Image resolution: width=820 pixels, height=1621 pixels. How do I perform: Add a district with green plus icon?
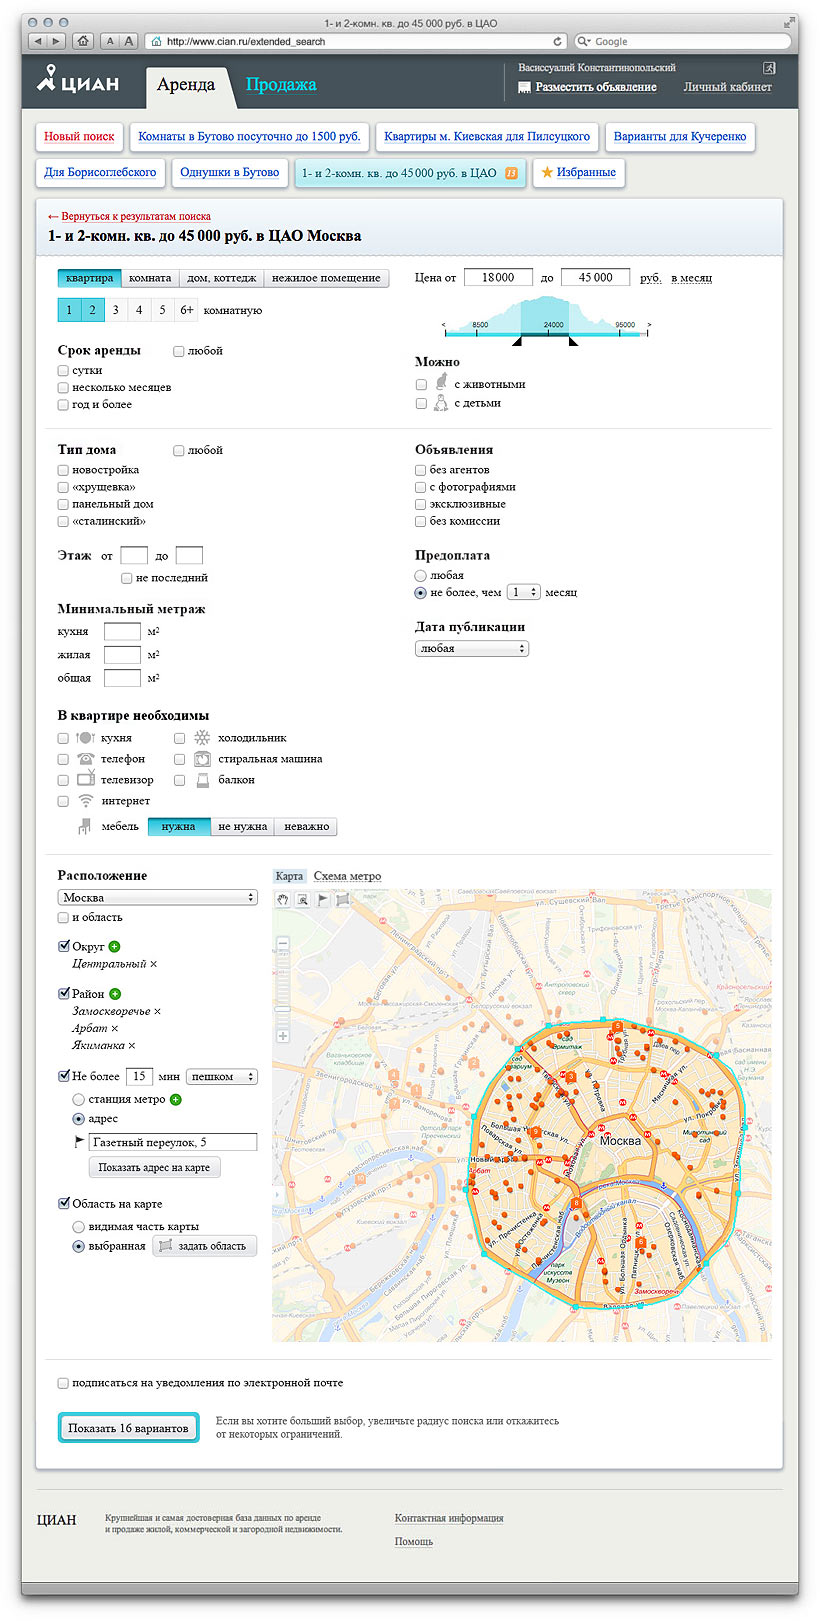click(115, 994)
